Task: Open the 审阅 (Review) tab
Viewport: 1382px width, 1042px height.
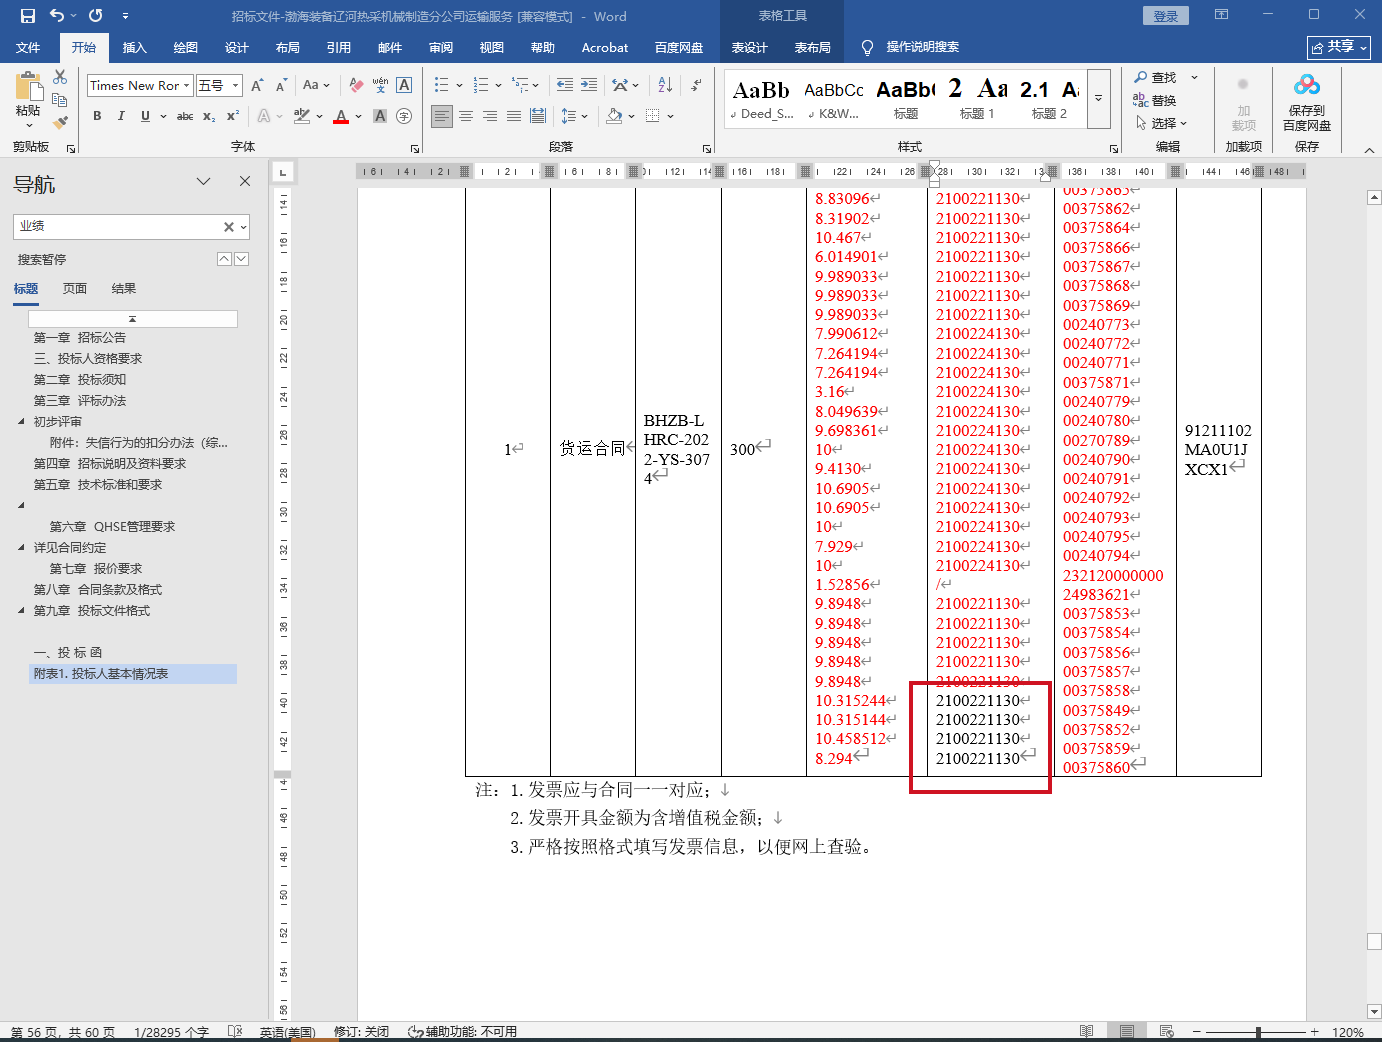Action: [441, 47]
